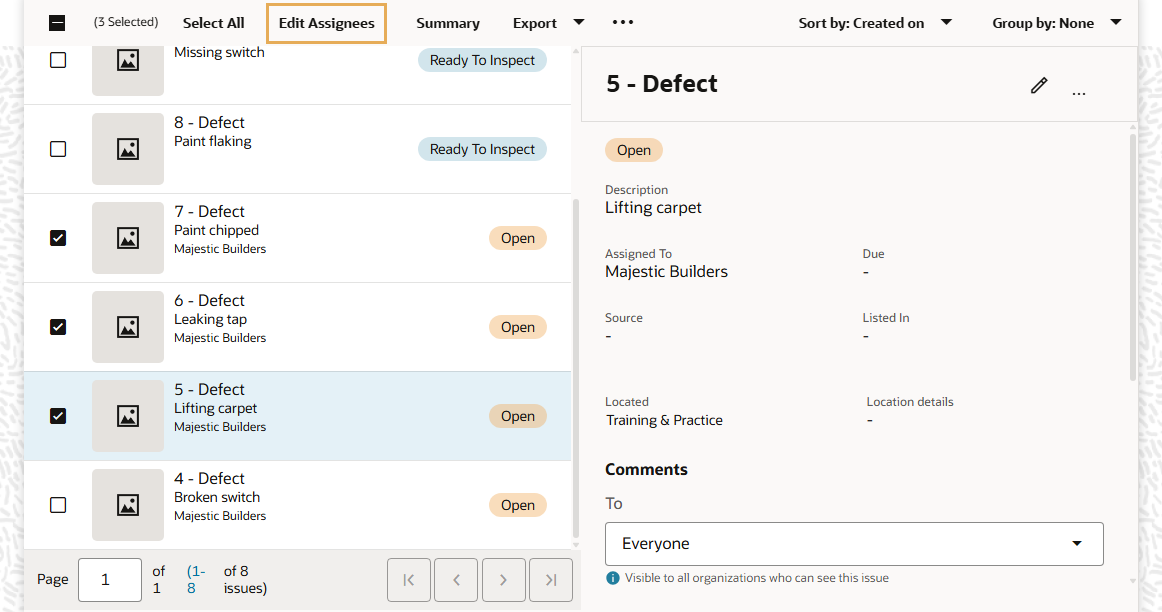Open the toolbar overflow ellipsis menu
Screen dimensions: 1162x612
[x=623, y=23]
